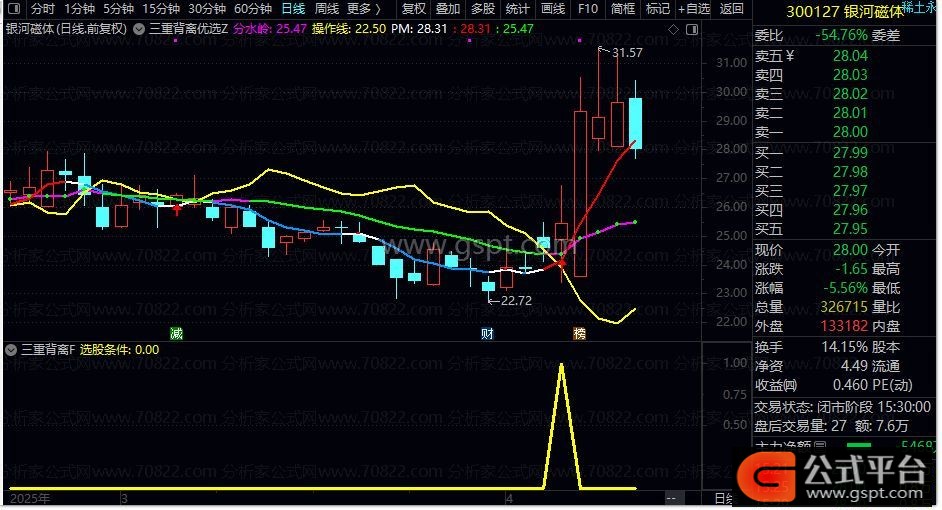Select the 1分钟 period
This screenshot has width=942, height=510.
tap(79, 9)
